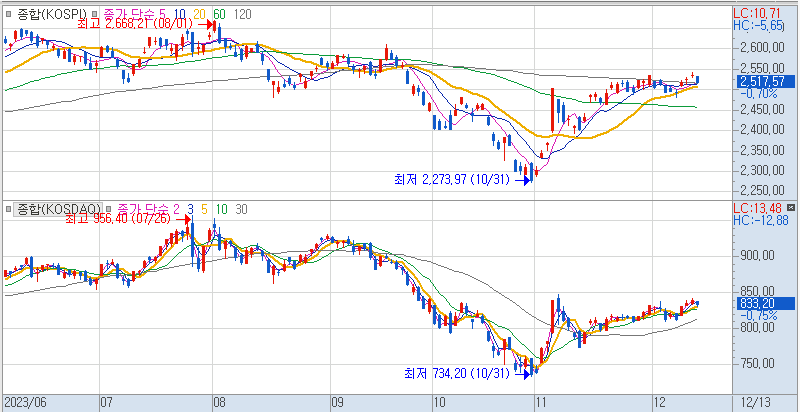Click 종가 단순 label in KOSPI chart
This screenshot has height=412, width=800.
(x=130, y=14)
